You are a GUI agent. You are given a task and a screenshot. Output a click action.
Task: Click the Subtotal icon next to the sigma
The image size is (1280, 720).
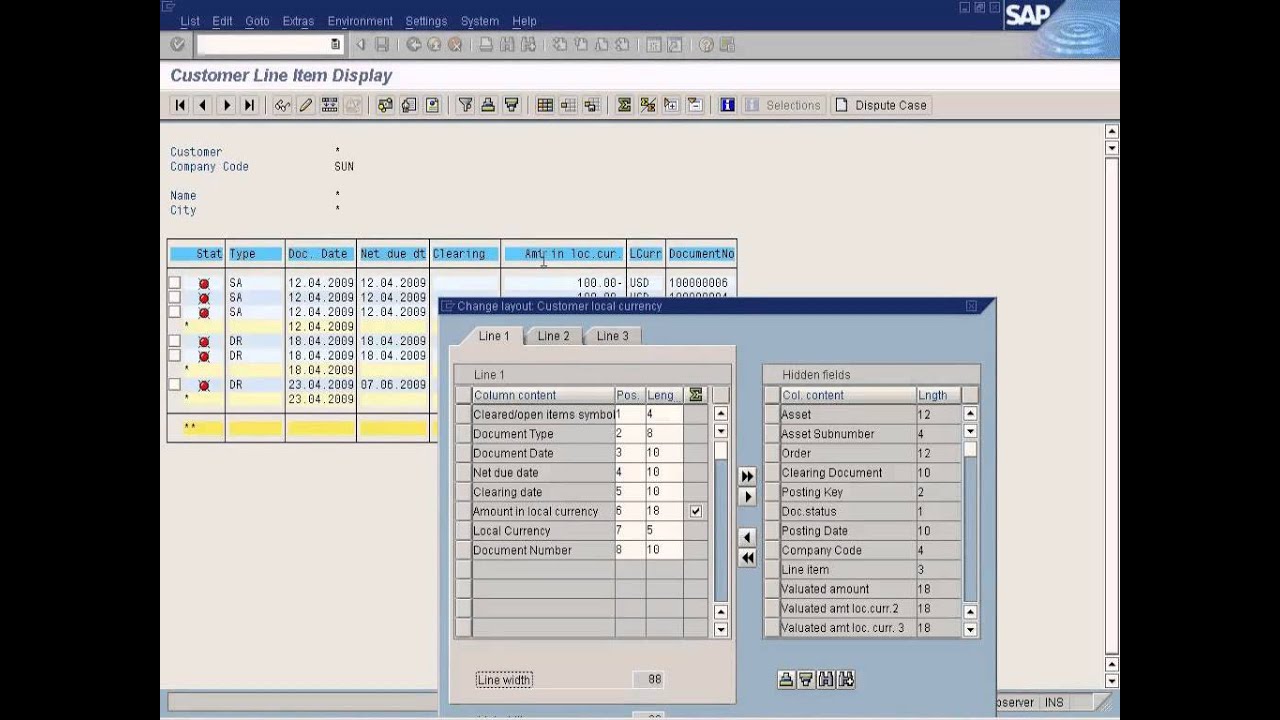pyautogui.click(x=647, y=105)
